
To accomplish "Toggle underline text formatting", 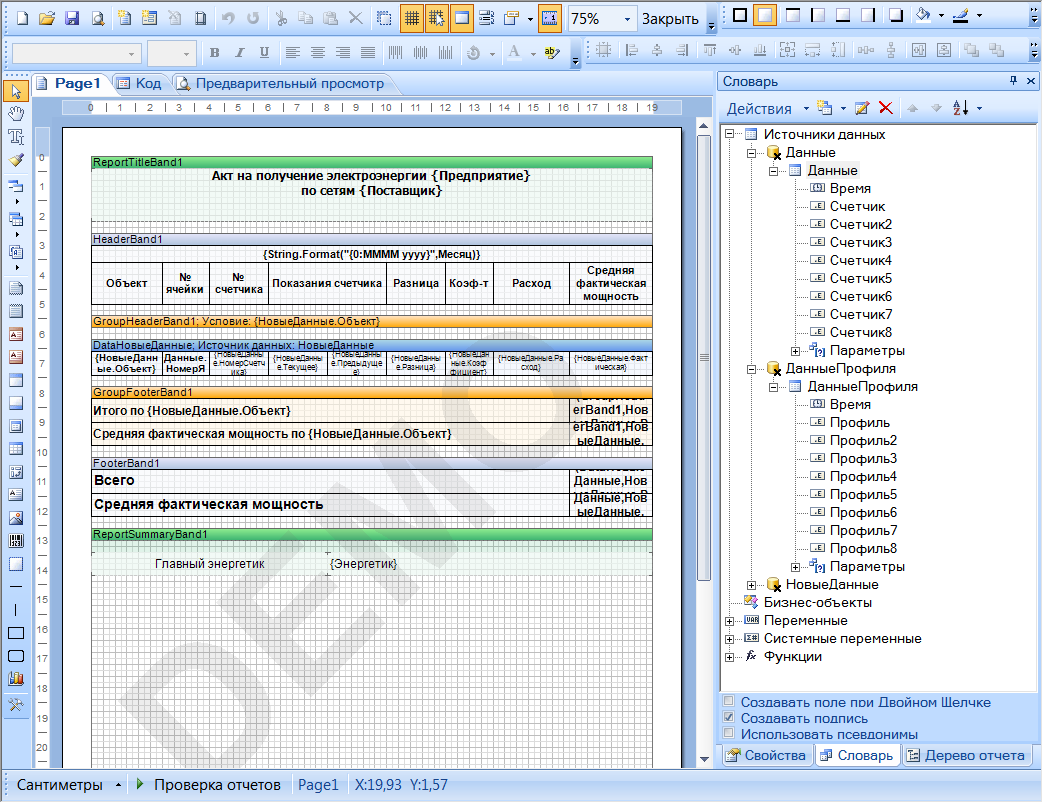I will [264, 53].
